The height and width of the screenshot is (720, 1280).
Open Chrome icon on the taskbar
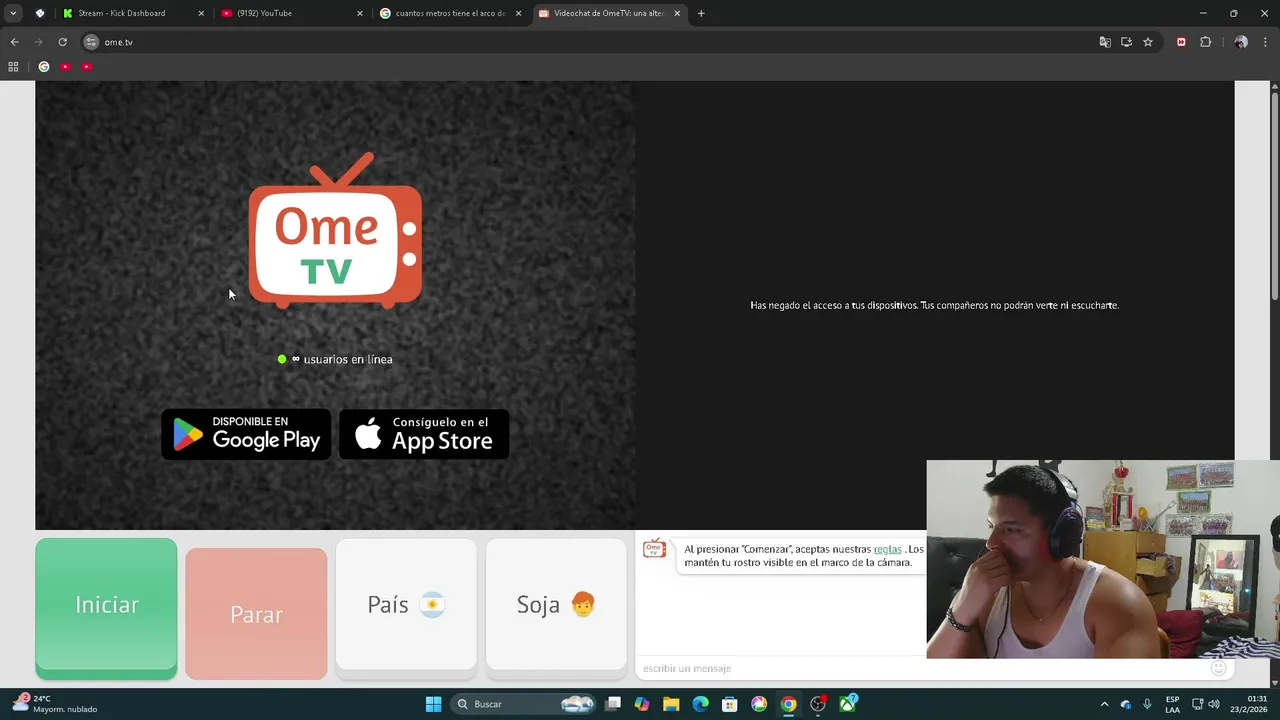pos(788,704)
